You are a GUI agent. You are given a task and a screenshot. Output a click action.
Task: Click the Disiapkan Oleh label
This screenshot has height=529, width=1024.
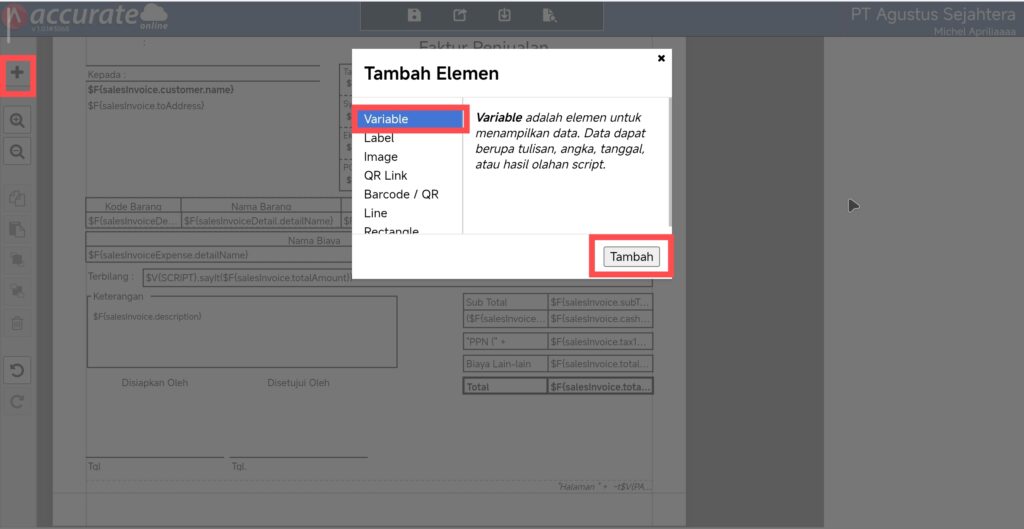pos(155,383)
